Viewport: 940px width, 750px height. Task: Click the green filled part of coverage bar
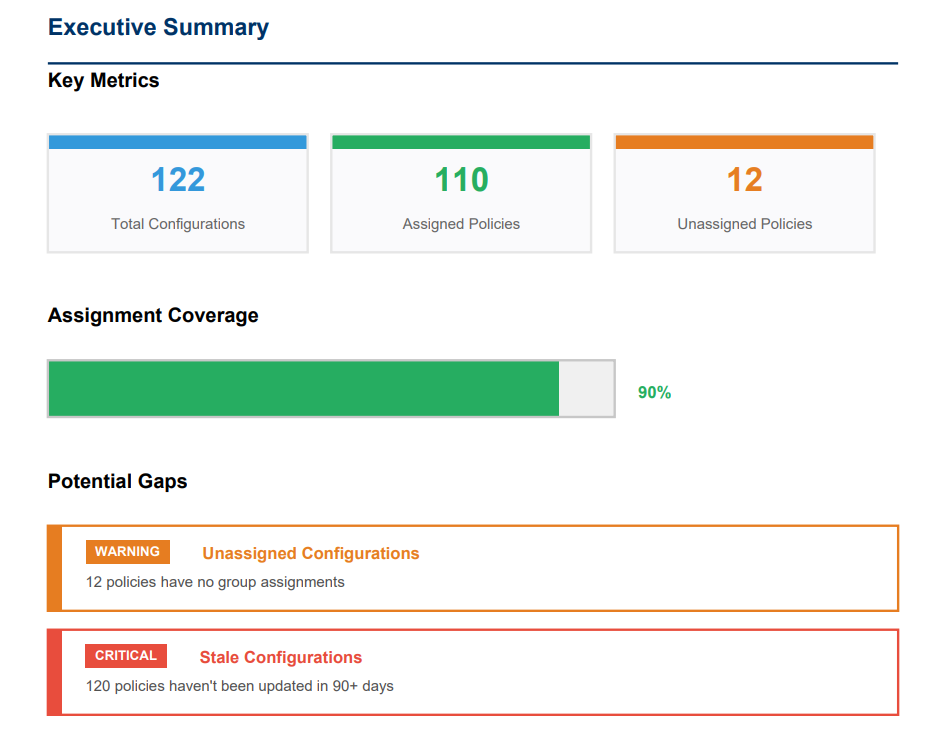(303, 388)
